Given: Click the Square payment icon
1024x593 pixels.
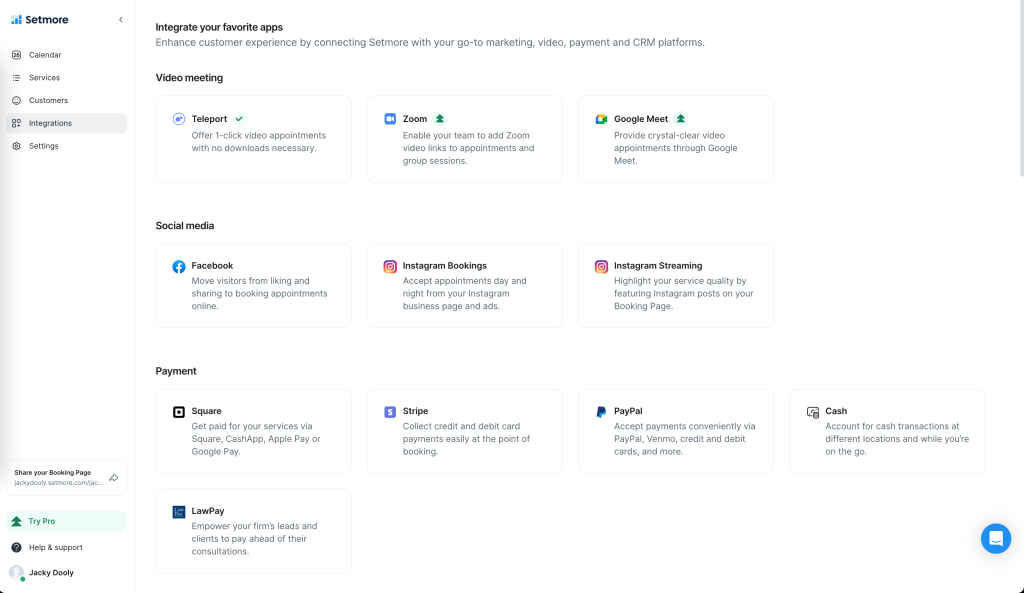Looking at the screenshot, I should (179, 411).
